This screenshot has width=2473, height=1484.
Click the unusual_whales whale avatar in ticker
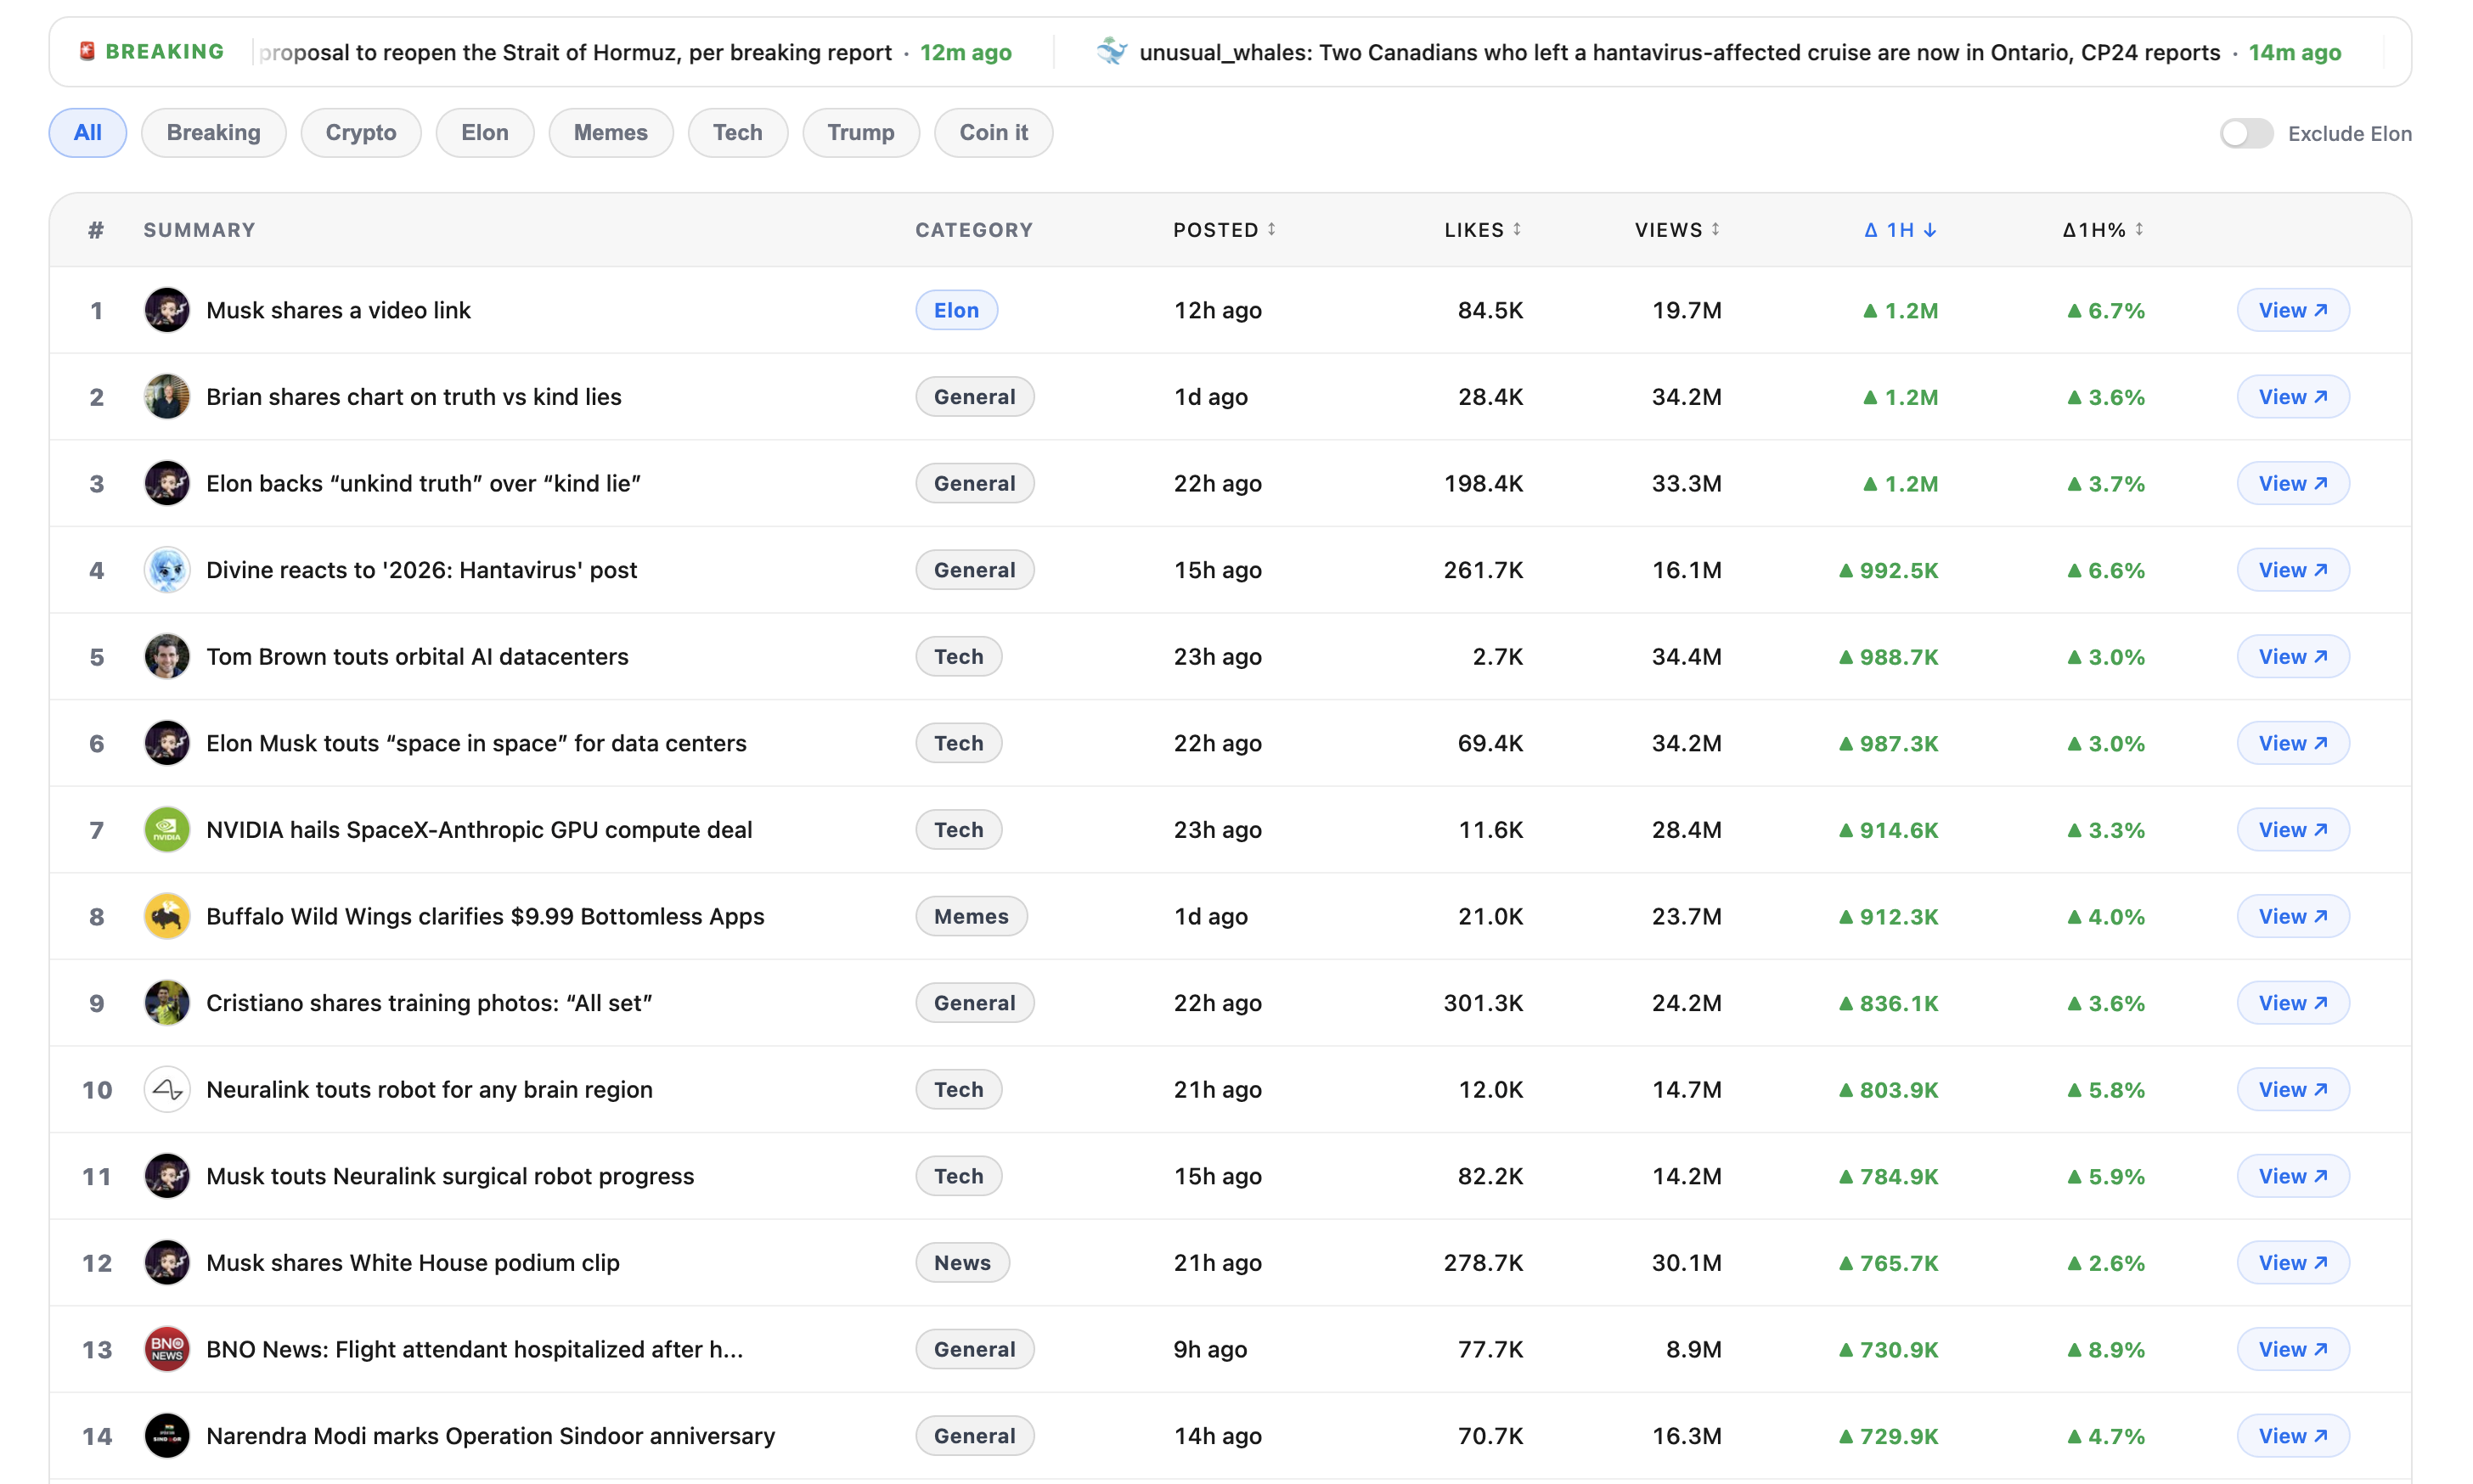coord(1111,51)
